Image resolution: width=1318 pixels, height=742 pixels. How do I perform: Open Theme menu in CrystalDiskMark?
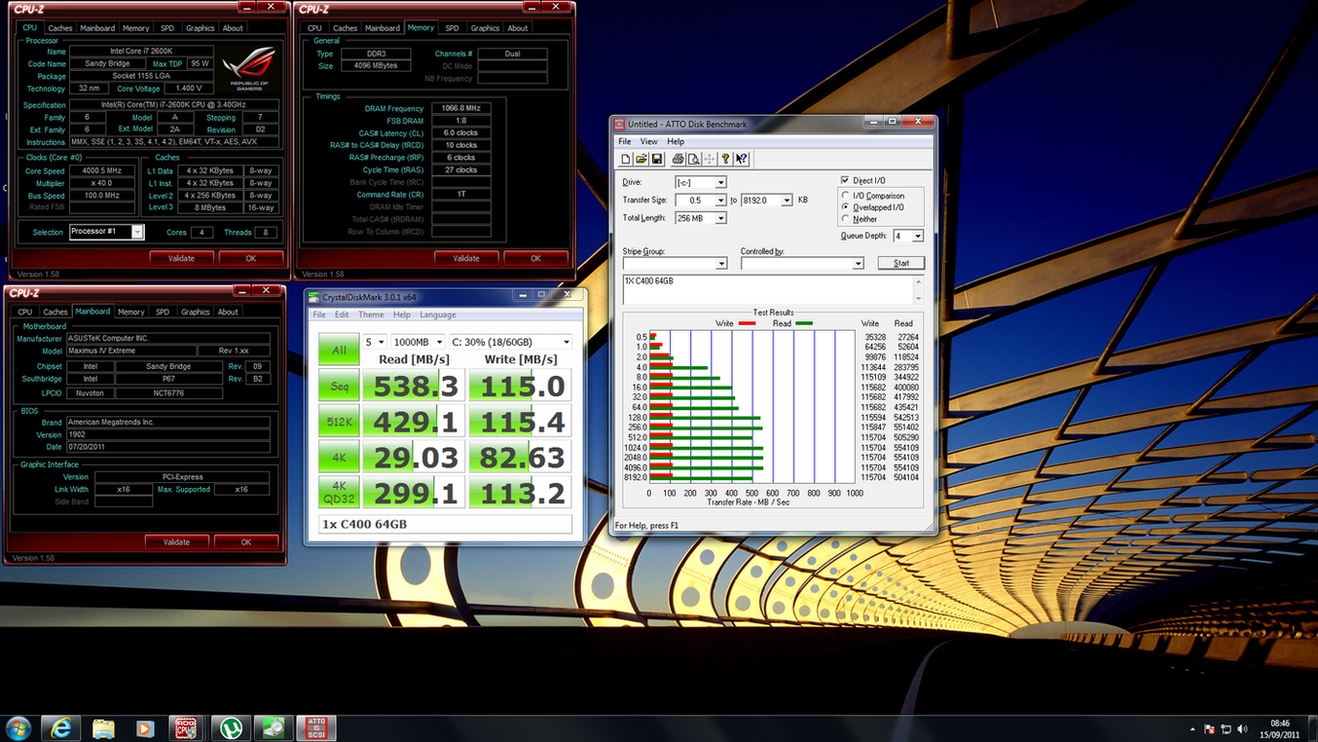pyautogui.click(x=371, y=315)
